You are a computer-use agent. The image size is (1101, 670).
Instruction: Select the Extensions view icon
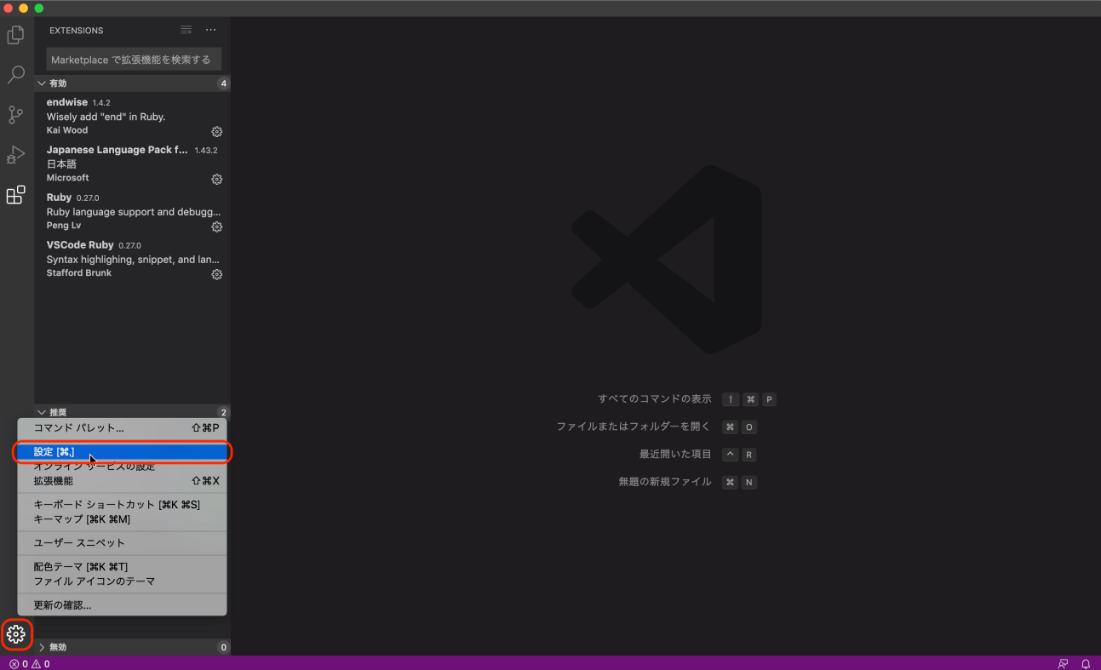[x=15, y=195]
